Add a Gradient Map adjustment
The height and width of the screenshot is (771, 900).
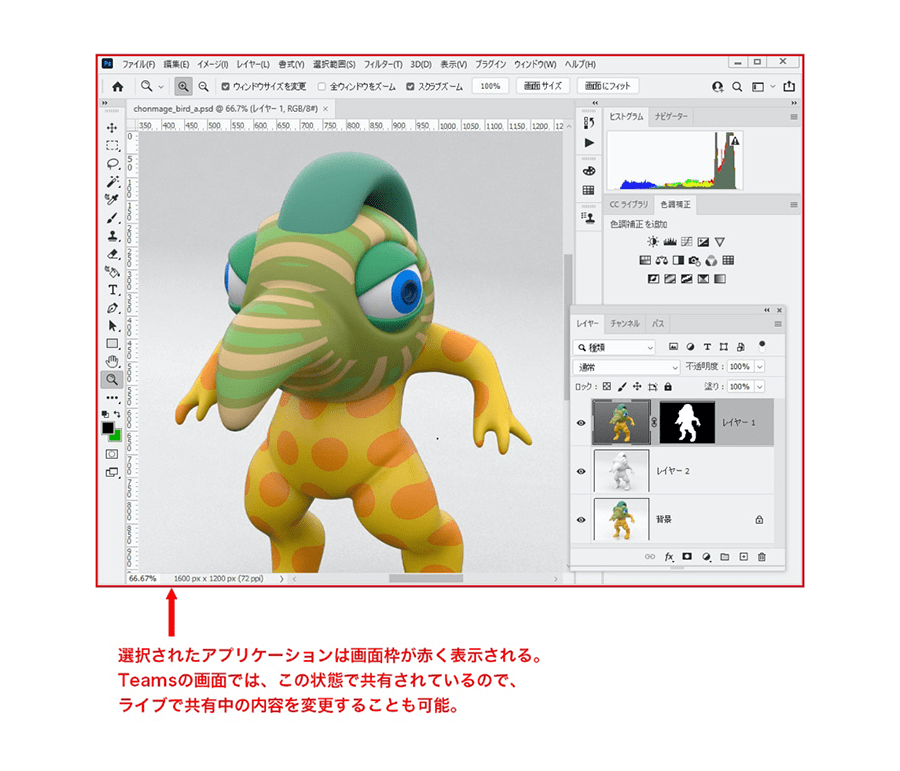click(719, 279)
